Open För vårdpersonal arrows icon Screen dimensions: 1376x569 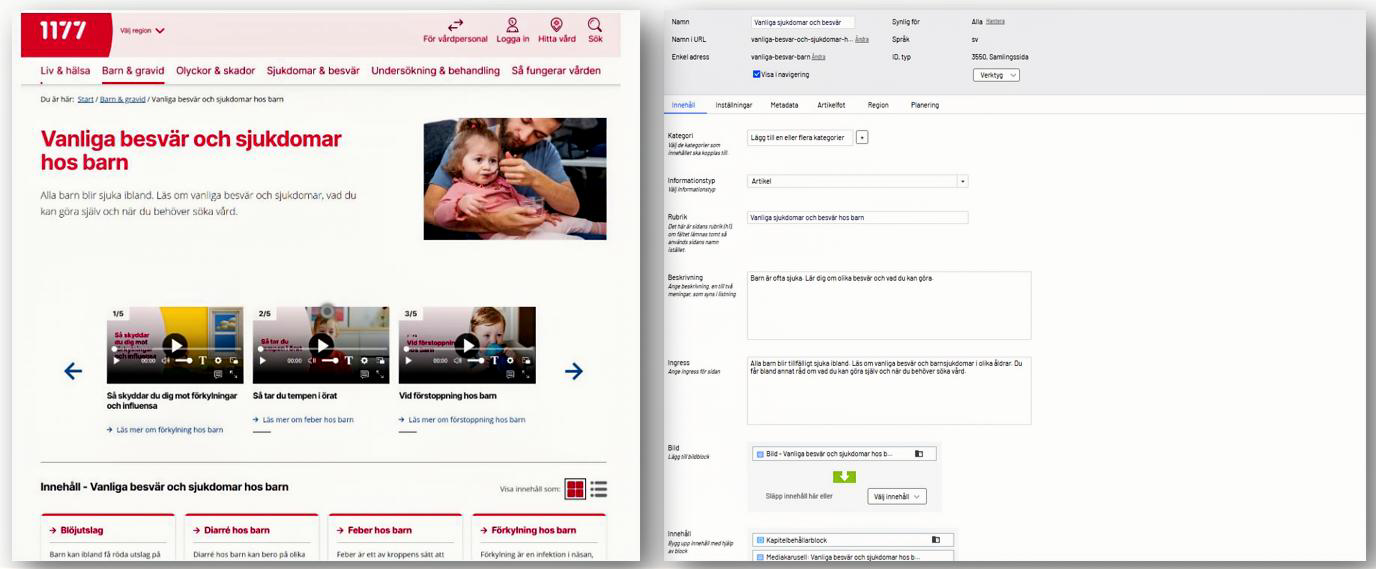tap(456, 25)
